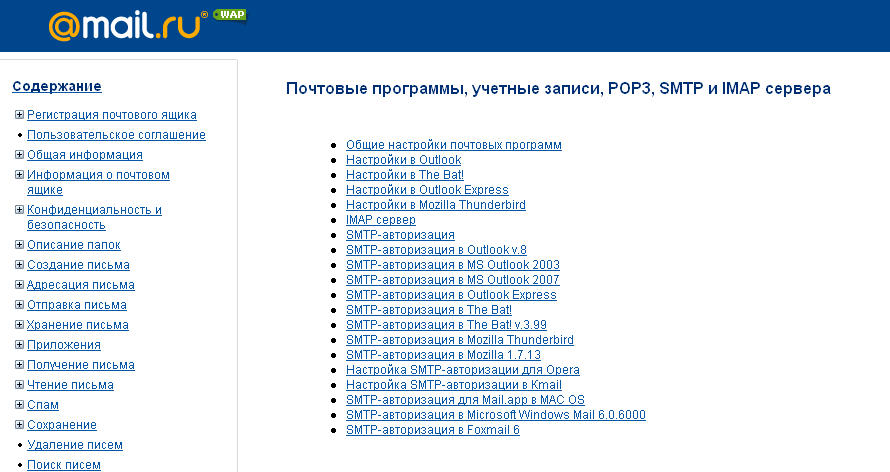Screen dimensions: 890x472
Task: Open Создание письма sidebar link
Action: [x=78, y=265]
